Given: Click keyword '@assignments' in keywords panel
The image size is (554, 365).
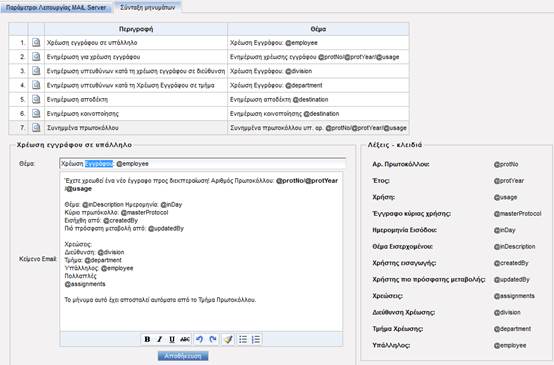Looking at the screenshot, I should click(x=514, y=296).
